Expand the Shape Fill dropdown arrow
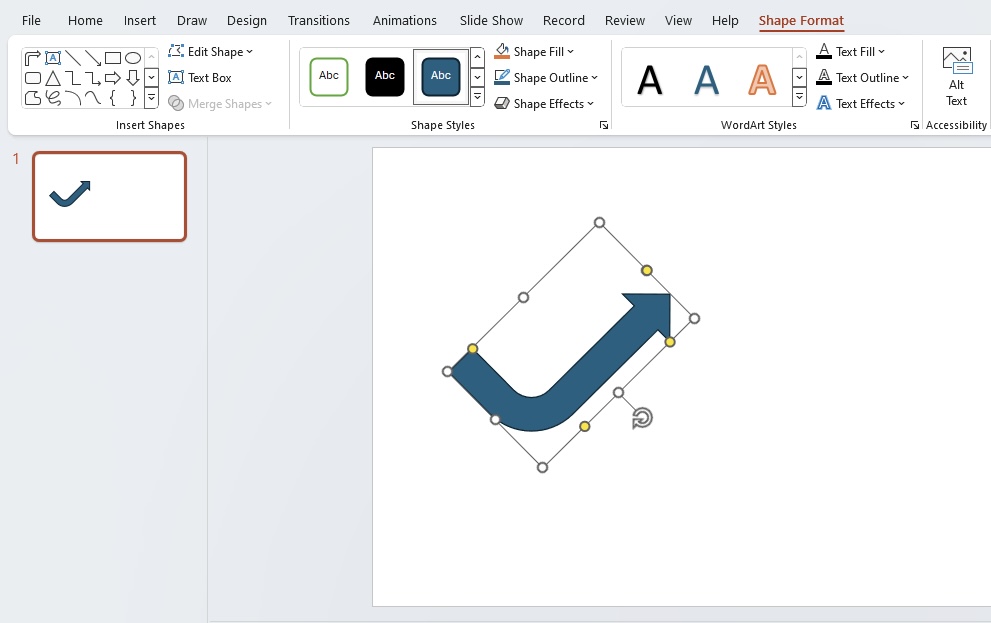991x623 pixels. pos(571,52)
